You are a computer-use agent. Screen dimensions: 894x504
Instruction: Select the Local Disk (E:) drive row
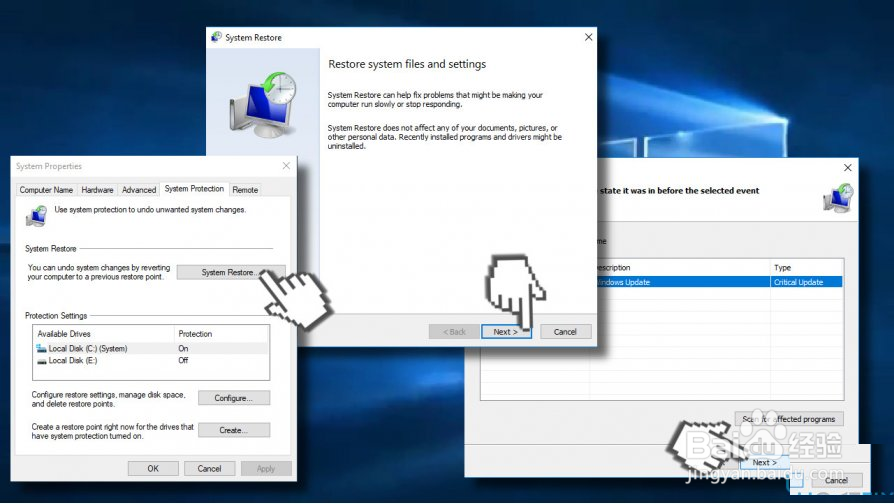151,361
